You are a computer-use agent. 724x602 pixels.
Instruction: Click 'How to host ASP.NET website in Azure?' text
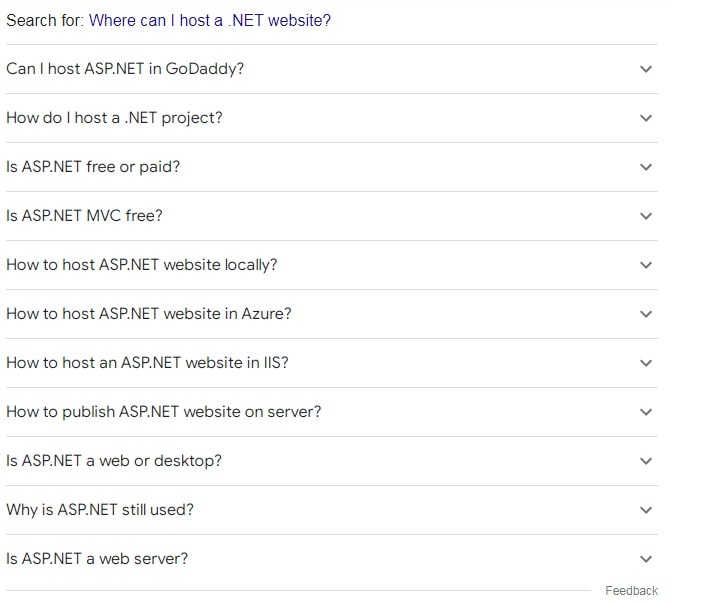pos(149,314)
